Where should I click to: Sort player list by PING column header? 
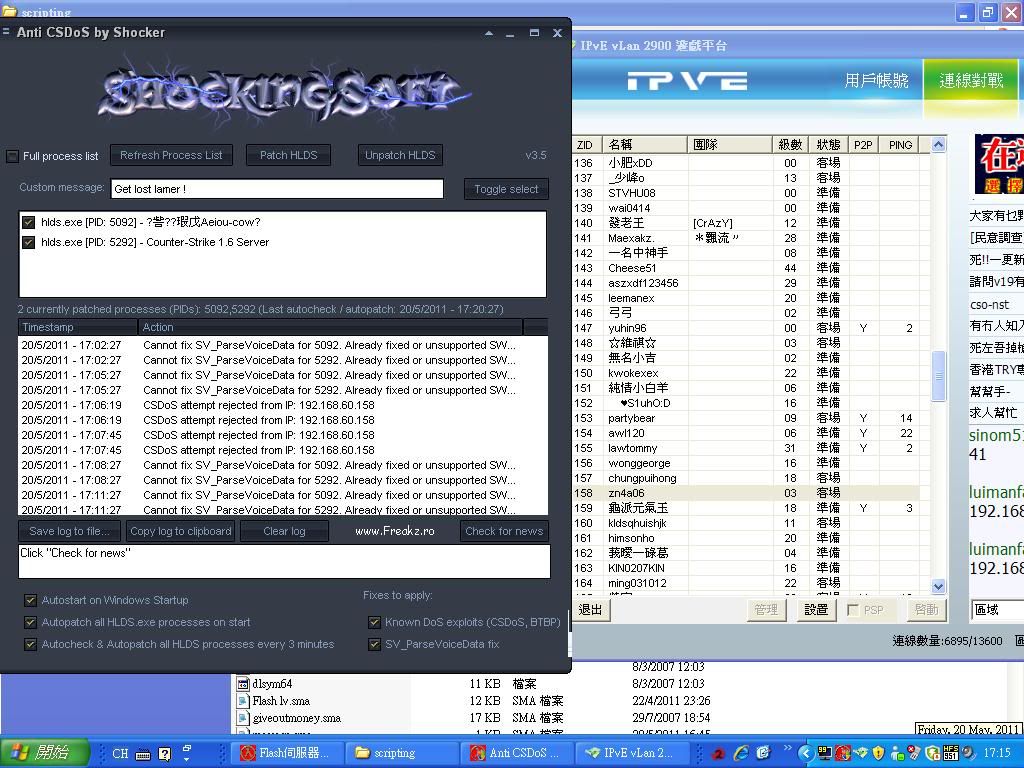pos(900,145)
